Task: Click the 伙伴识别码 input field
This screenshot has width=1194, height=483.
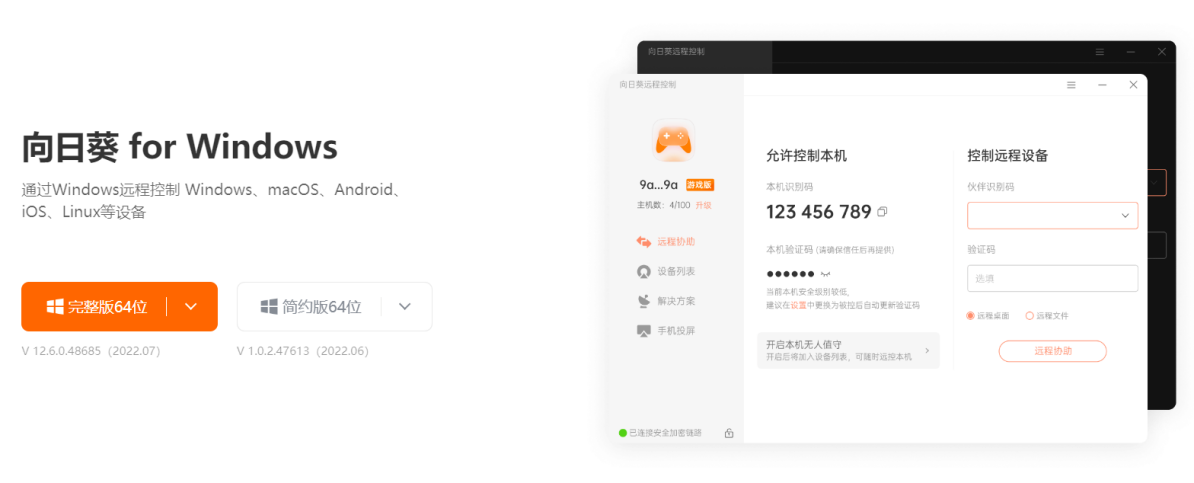Action: 1052,216
